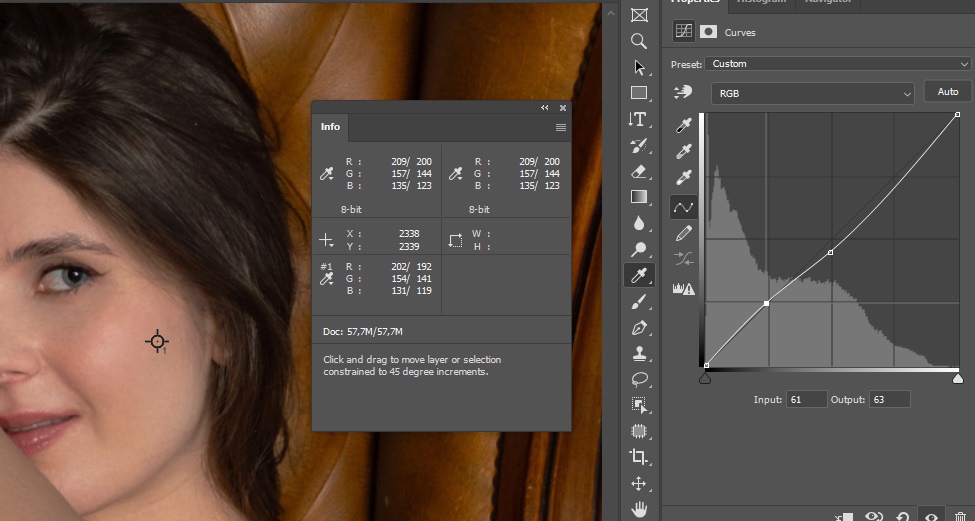Toggle Curves layer visibility eye
Image resolution: width=975 pixels, height=521 pixels.
pos(931,515)
